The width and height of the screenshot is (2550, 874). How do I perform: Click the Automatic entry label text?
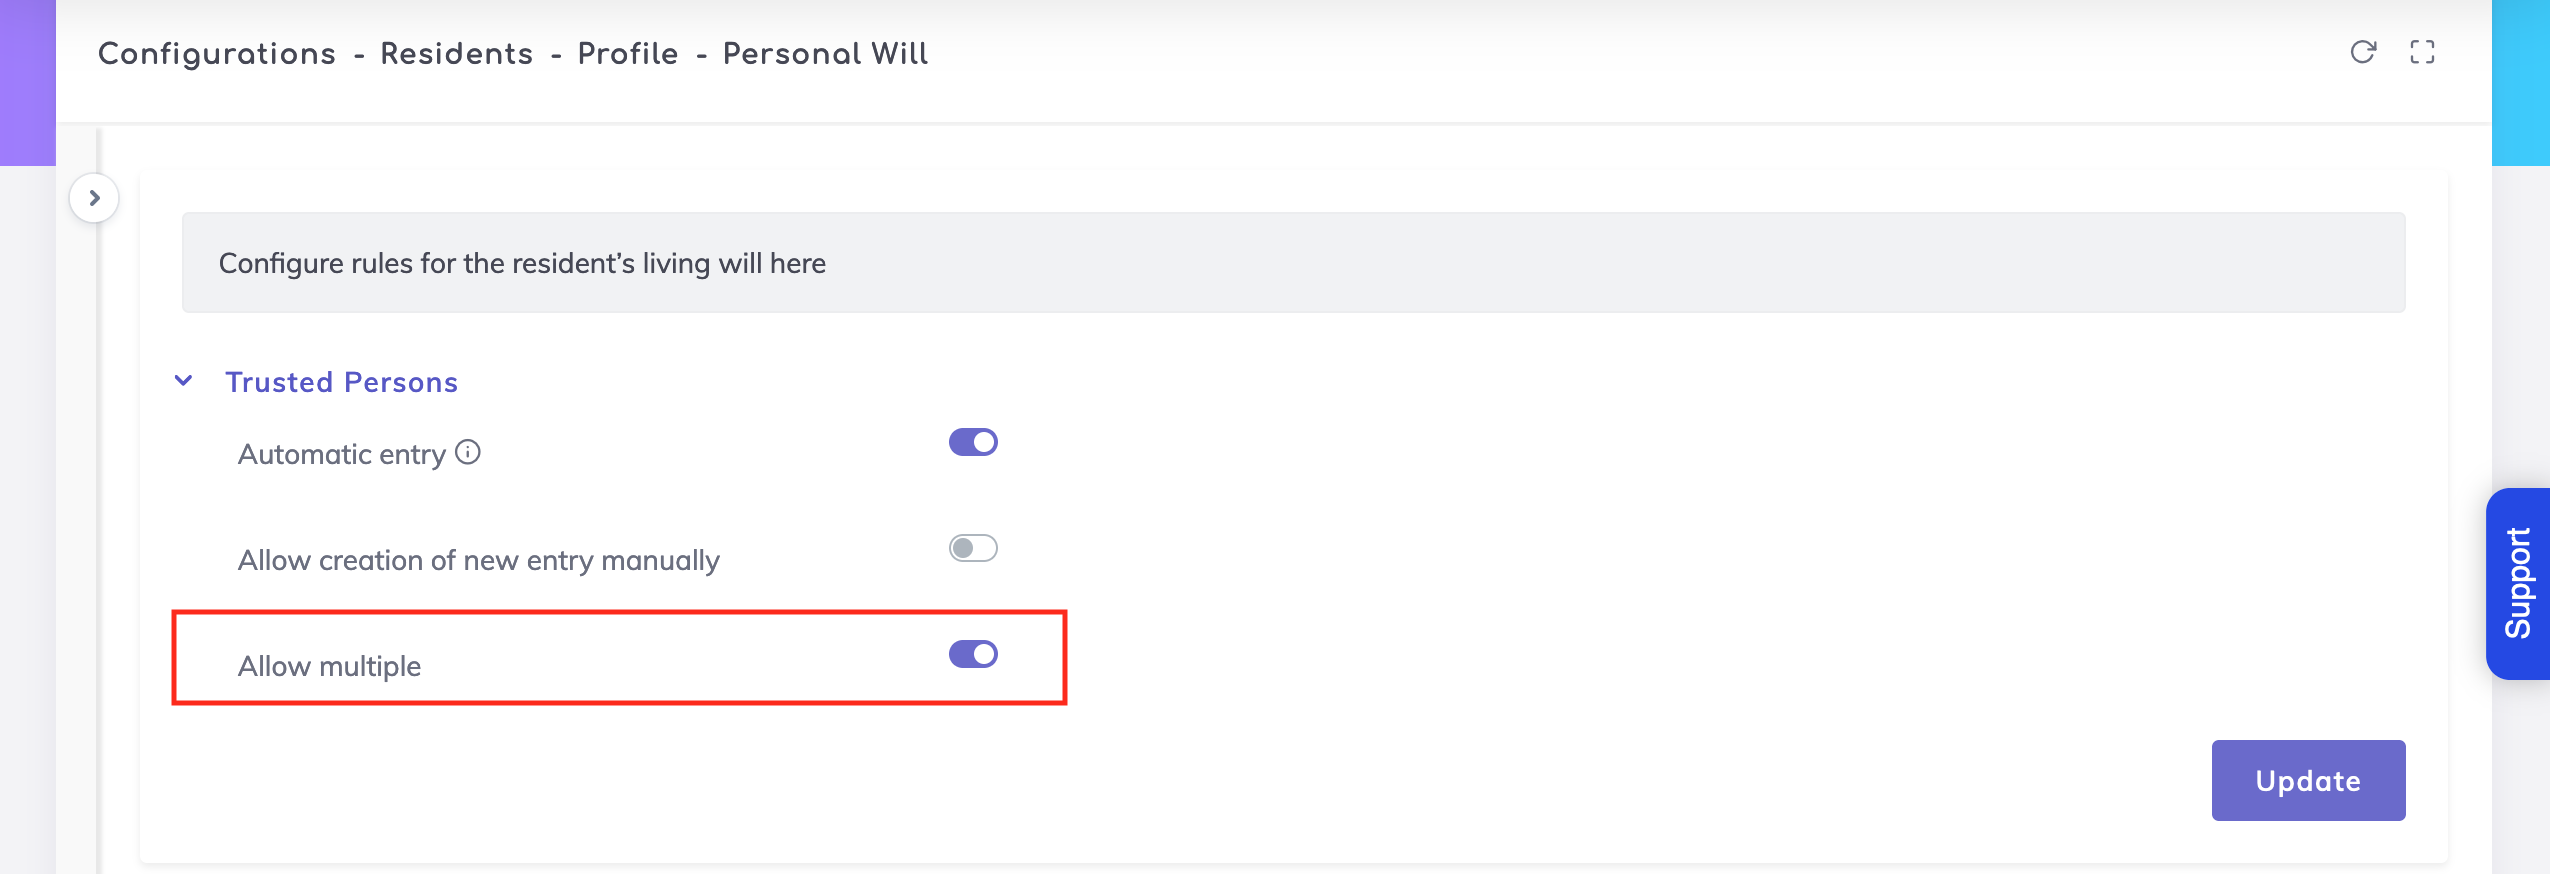coord(341,455)
